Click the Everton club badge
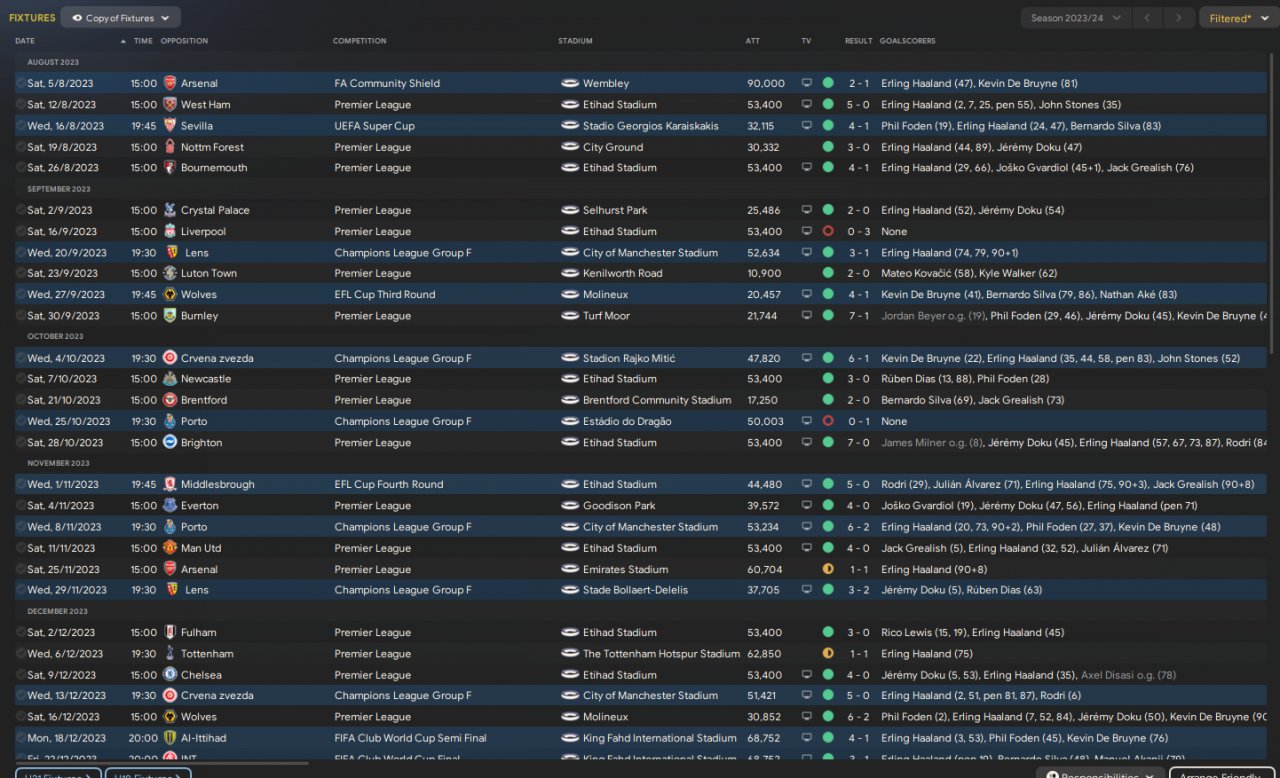1280x778 pixels. point(170,505)
